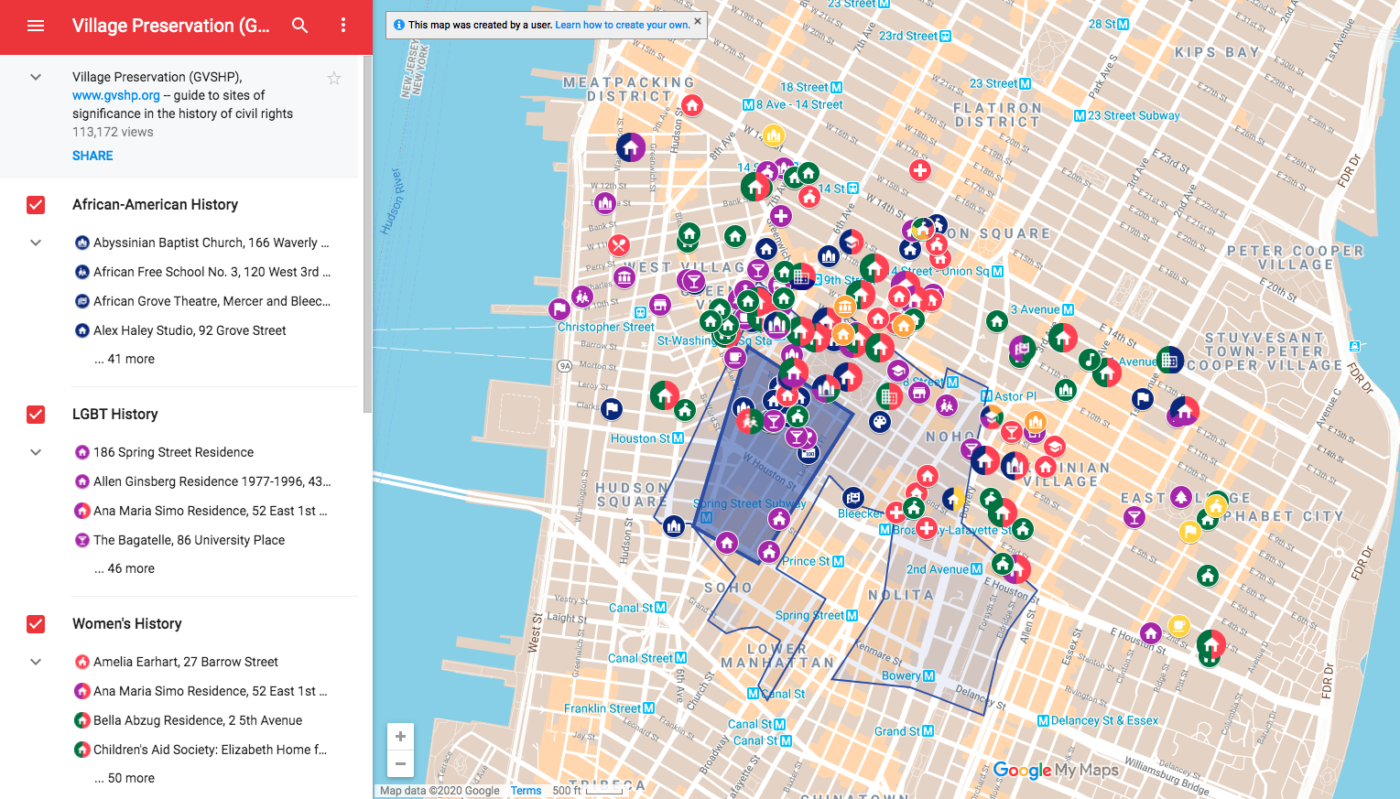
Task: Click the green music note marker
Action: pos(1089,359)
